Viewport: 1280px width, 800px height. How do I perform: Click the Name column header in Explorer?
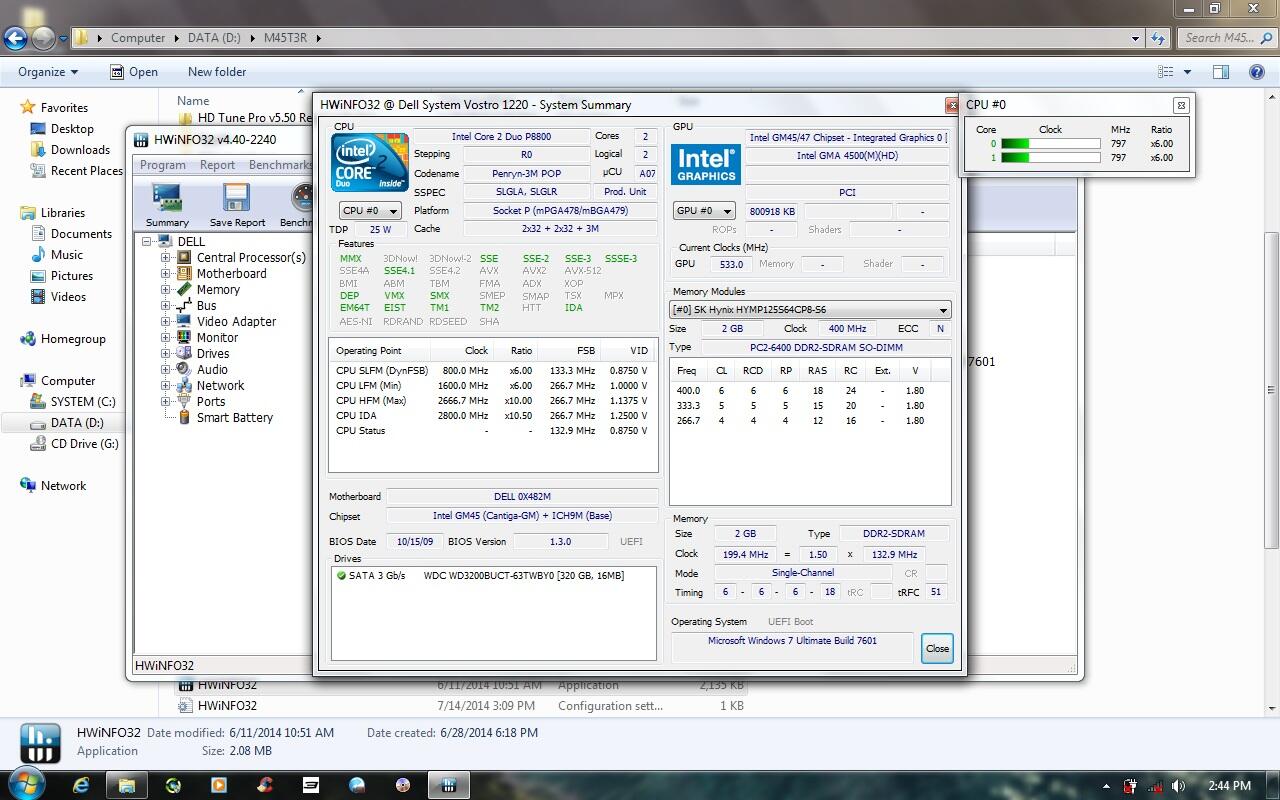click(x=193, y=101)
